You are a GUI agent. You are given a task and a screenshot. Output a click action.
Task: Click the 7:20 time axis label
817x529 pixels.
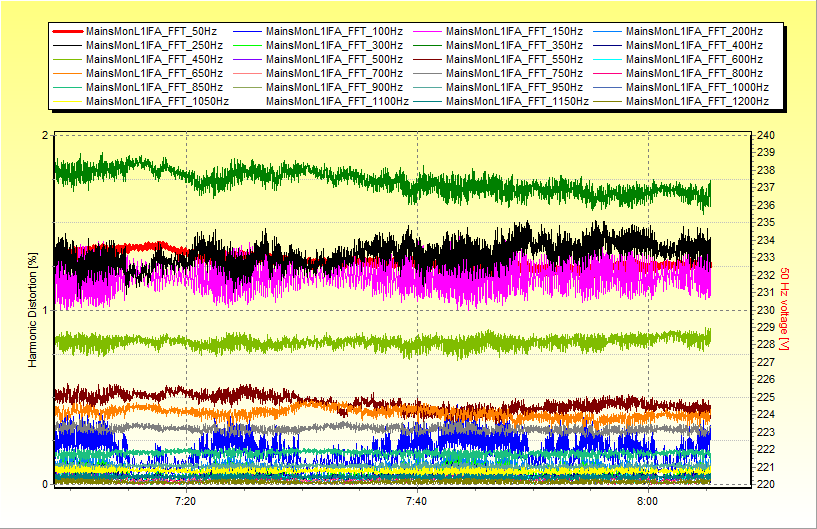(x=185, y=500)
